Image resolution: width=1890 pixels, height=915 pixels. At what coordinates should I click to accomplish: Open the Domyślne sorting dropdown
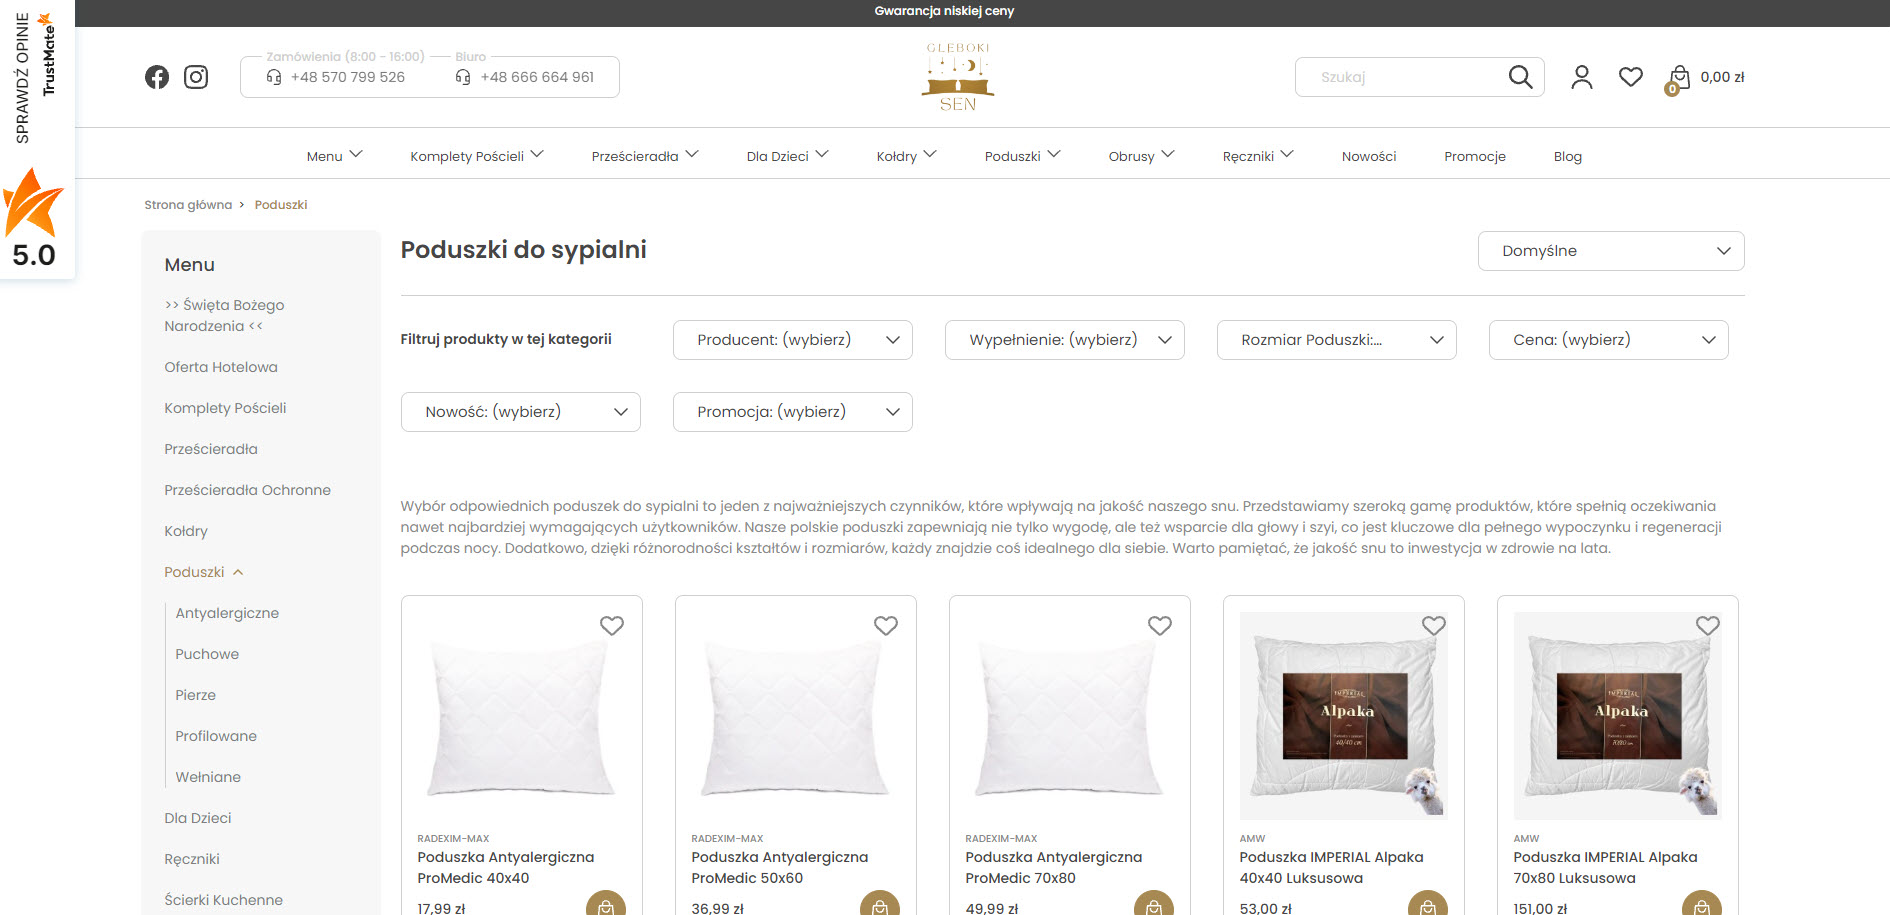[1610, 251]
